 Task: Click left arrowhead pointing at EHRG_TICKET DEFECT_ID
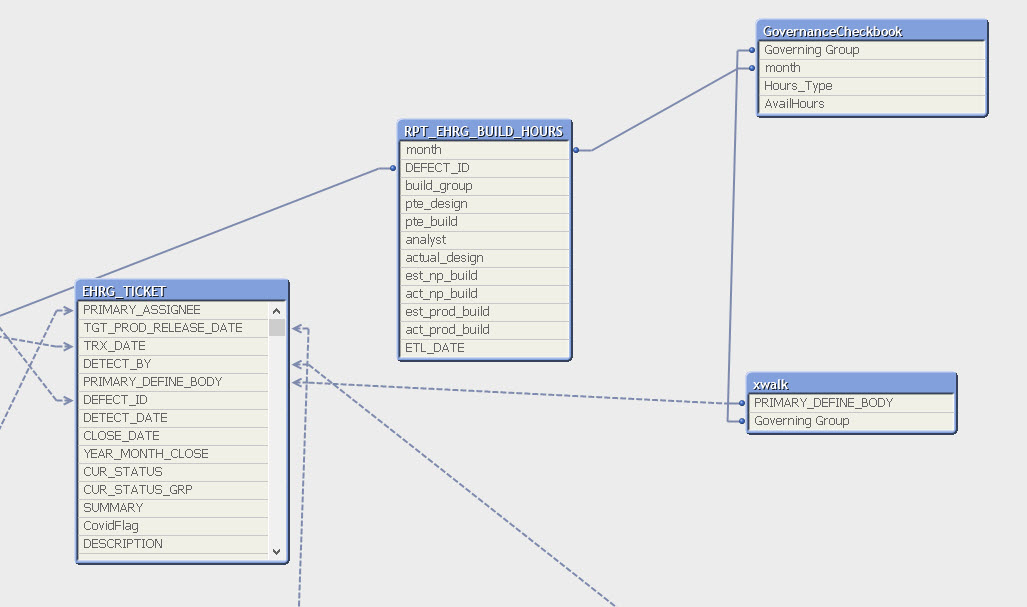click(x=68, y=400)
